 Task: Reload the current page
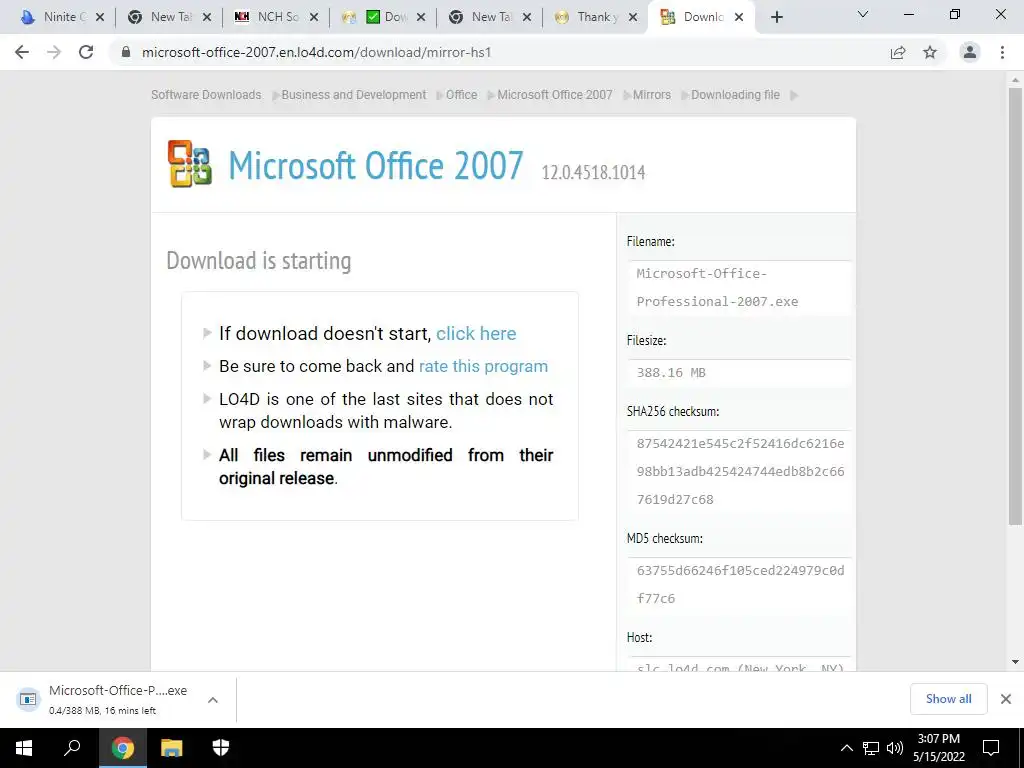[86, 52]
